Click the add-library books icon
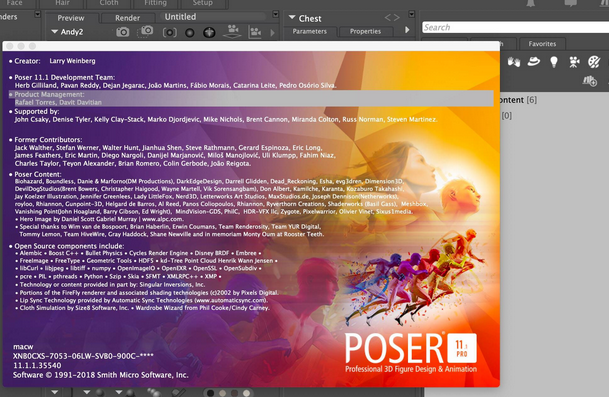Screen dimensions: 609x397 [x=590, y=81]
